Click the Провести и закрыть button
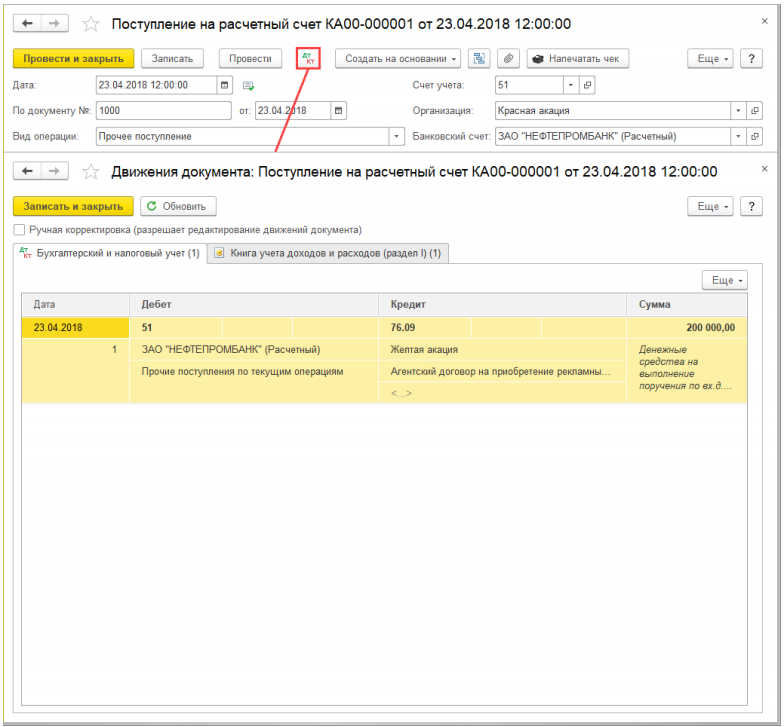784x727 pixels. click(74, 58)
